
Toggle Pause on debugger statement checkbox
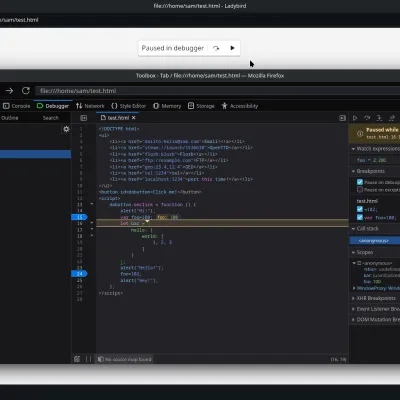[x=360, y=182]
